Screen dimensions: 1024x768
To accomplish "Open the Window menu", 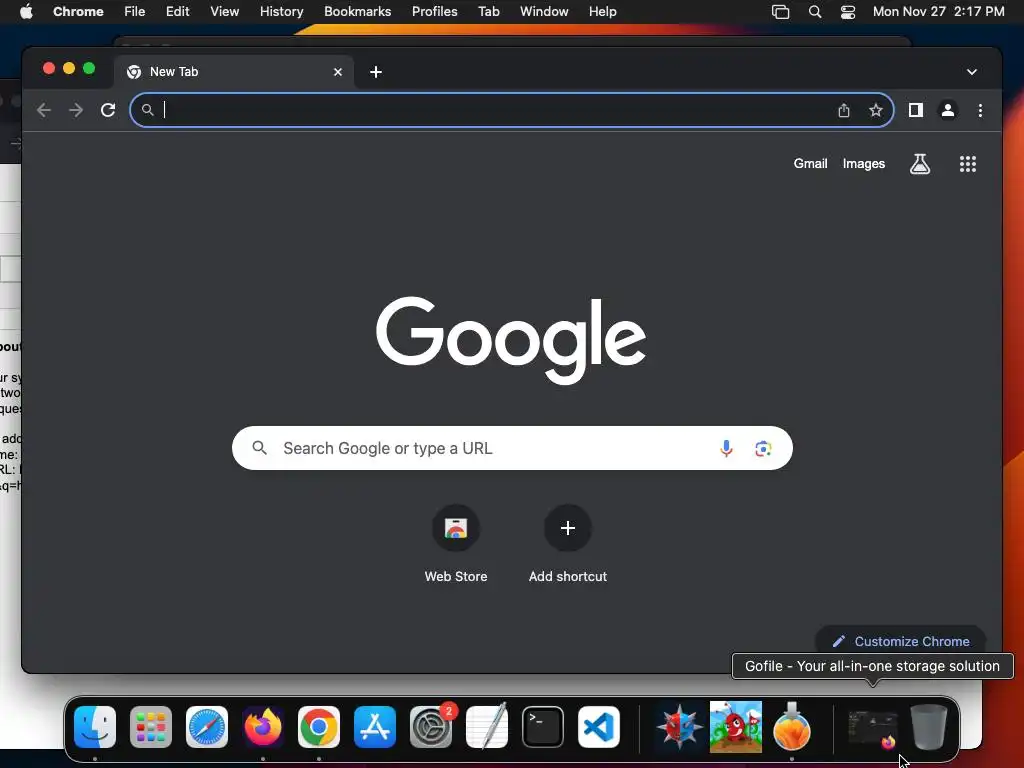I will pos(544,12).
